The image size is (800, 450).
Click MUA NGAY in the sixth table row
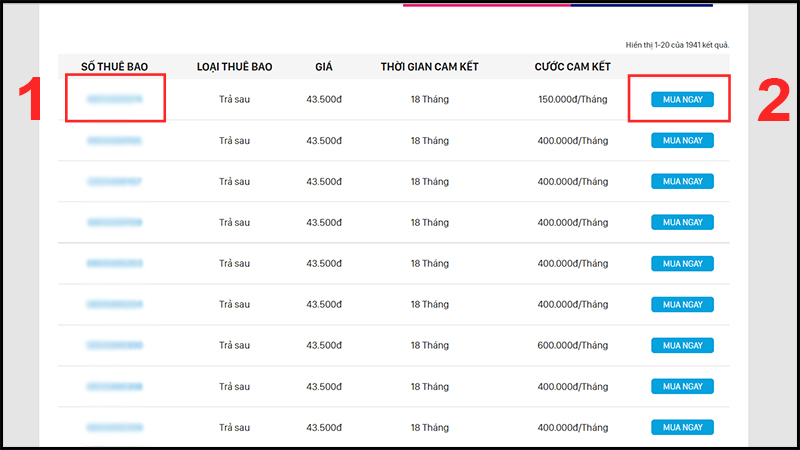(682, 304)
